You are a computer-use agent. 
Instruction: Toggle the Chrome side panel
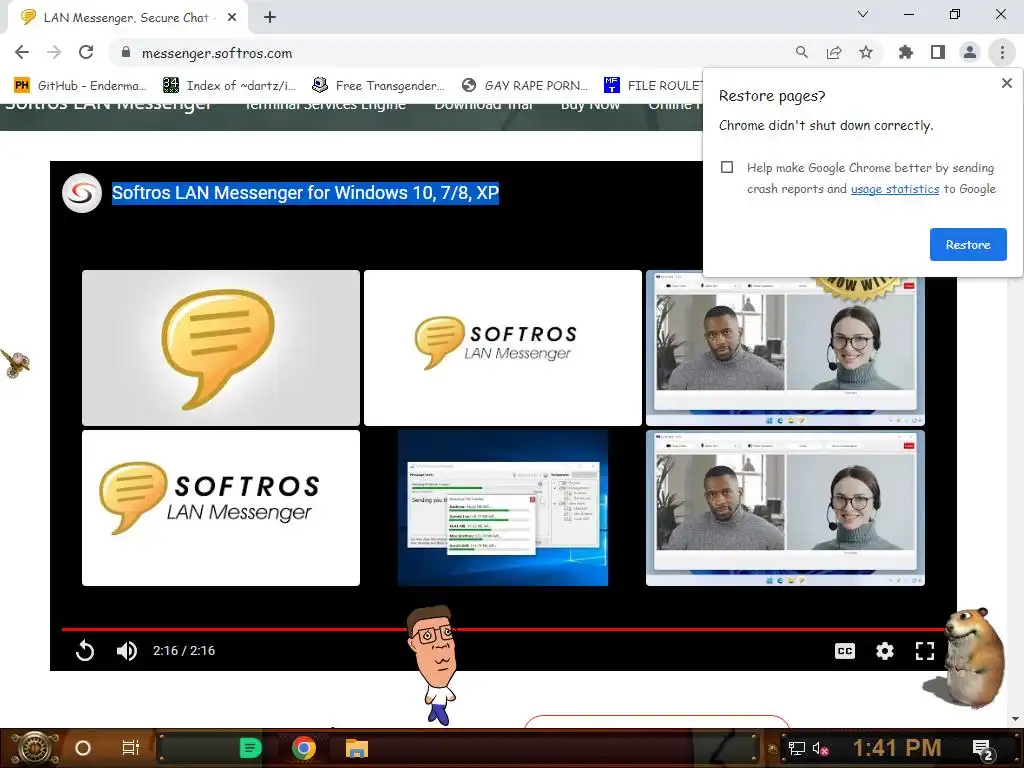point(938,52)
